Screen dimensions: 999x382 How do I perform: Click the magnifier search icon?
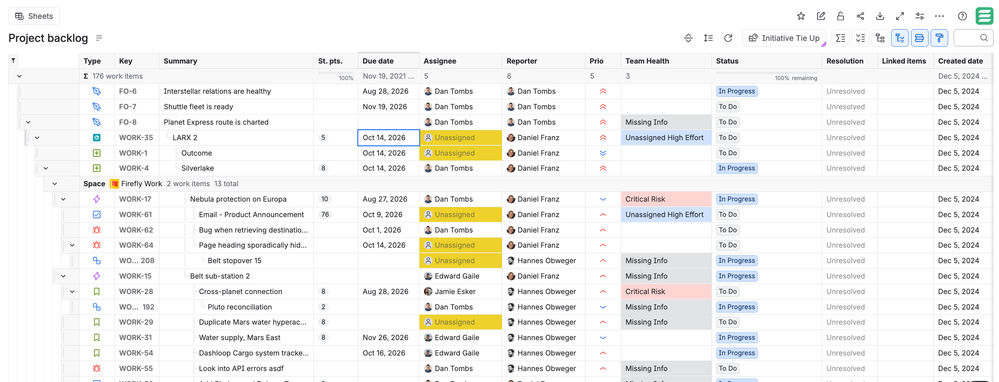click(985, 38)
